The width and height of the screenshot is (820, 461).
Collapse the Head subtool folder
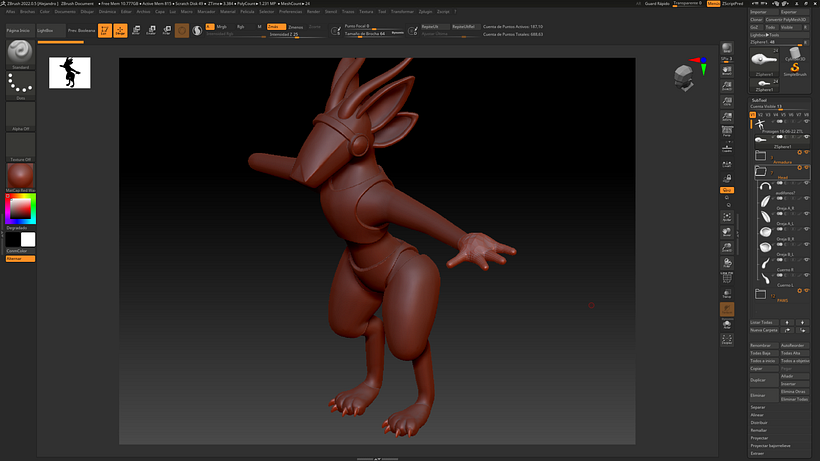tap(761, 171)
